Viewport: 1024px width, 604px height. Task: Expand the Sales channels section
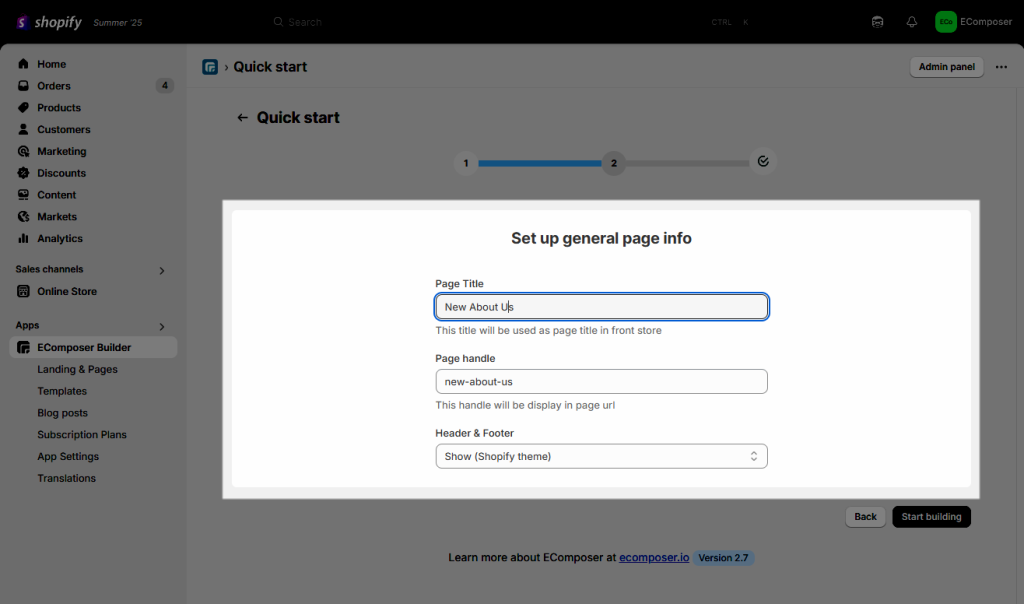click(162, 270)
